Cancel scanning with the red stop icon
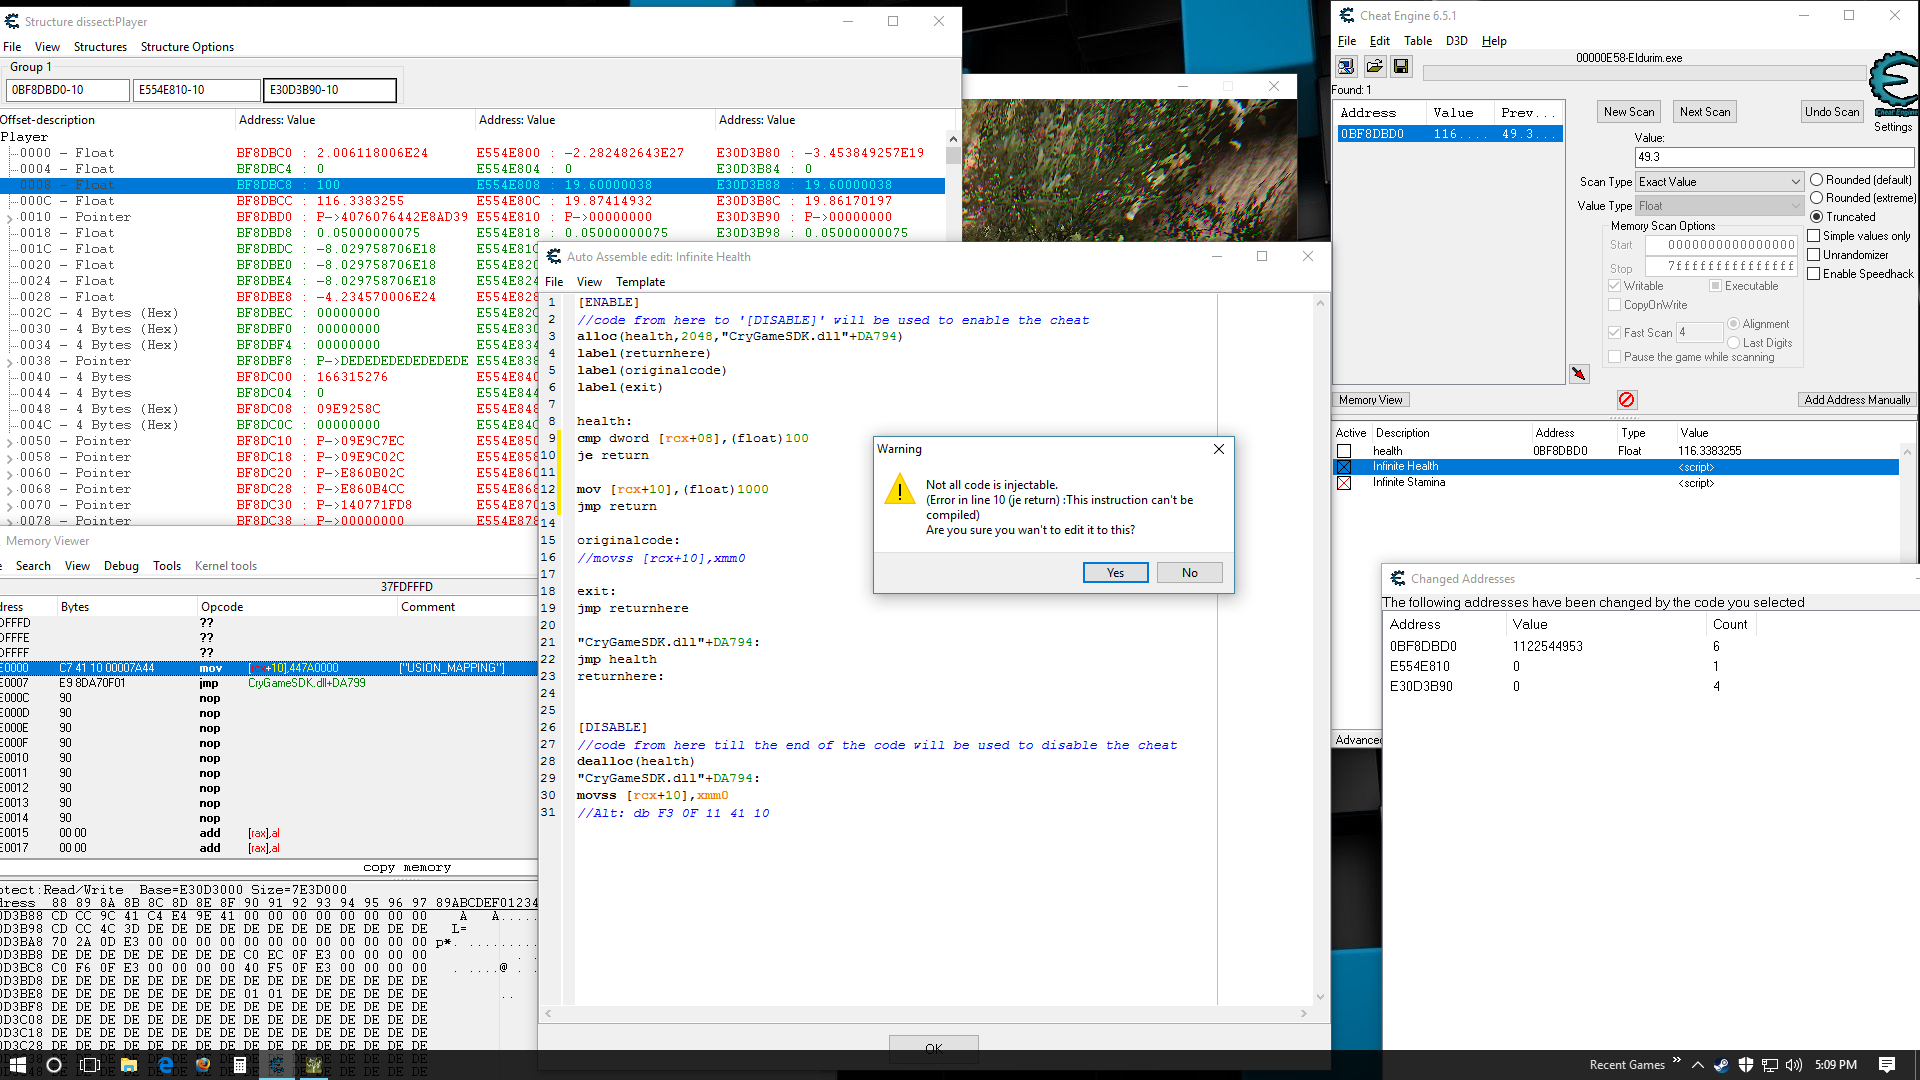 click(1627, 399)
